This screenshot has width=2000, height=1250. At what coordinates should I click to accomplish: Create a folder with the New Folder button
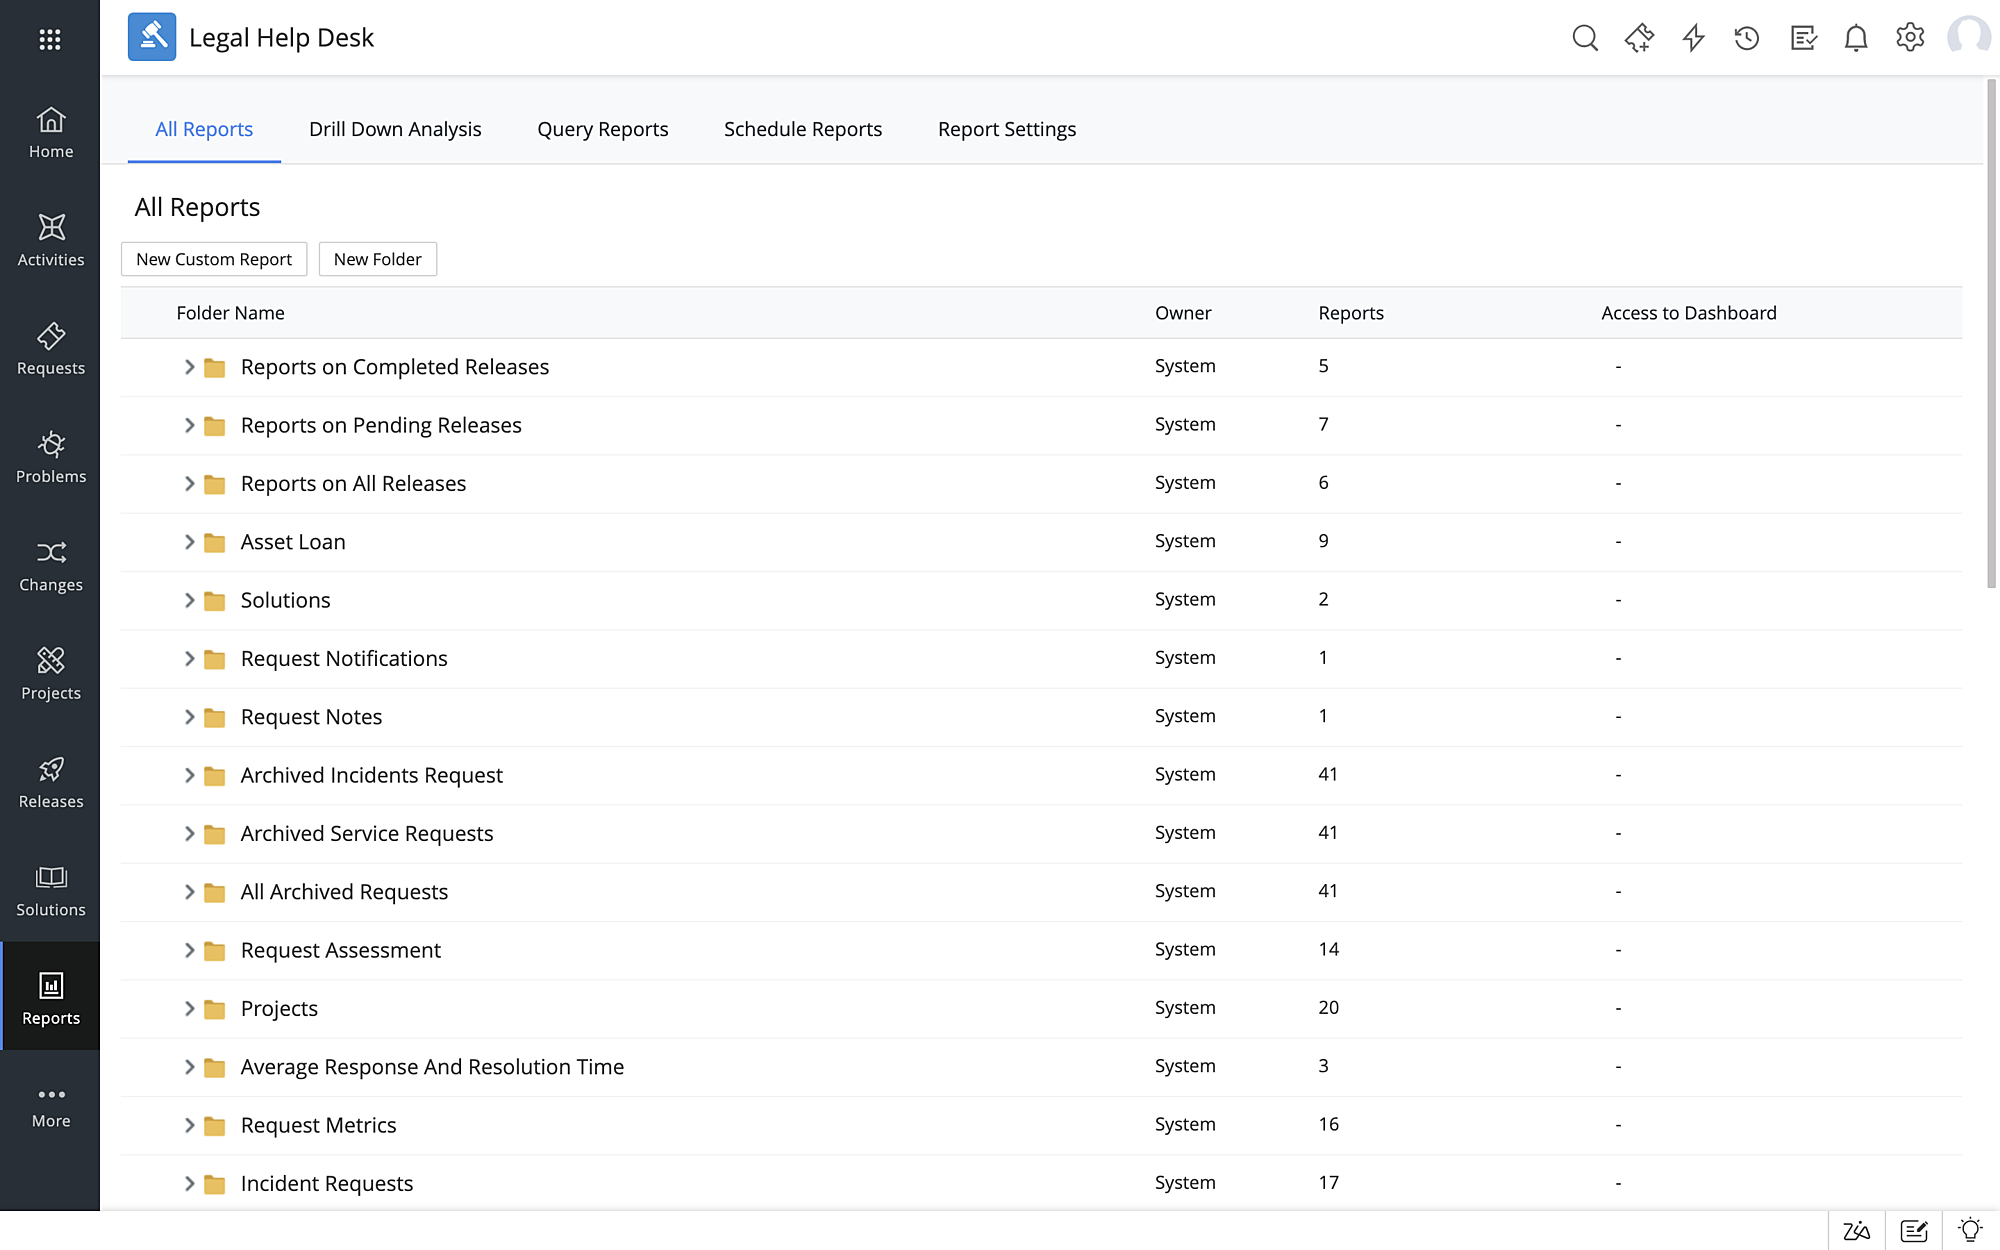coord(377,258)
